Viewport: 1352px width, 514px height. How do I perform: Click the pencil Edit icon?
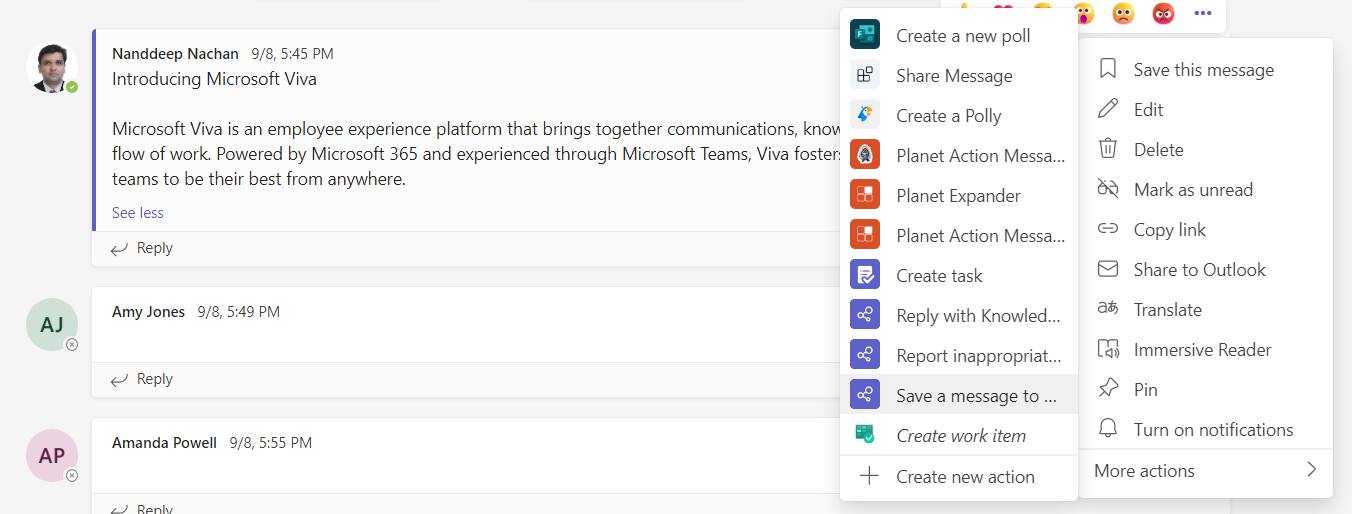pyautogui.click(x=1108, y=110)
